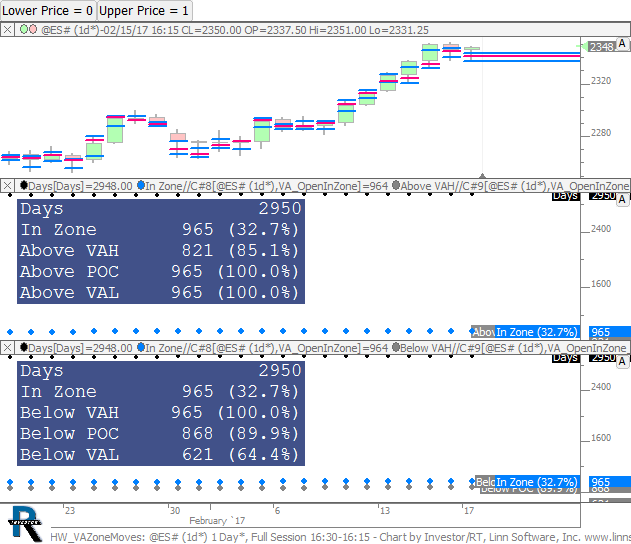
Task: Click the date 17 on time axis
Action: (x=469, y=511)
